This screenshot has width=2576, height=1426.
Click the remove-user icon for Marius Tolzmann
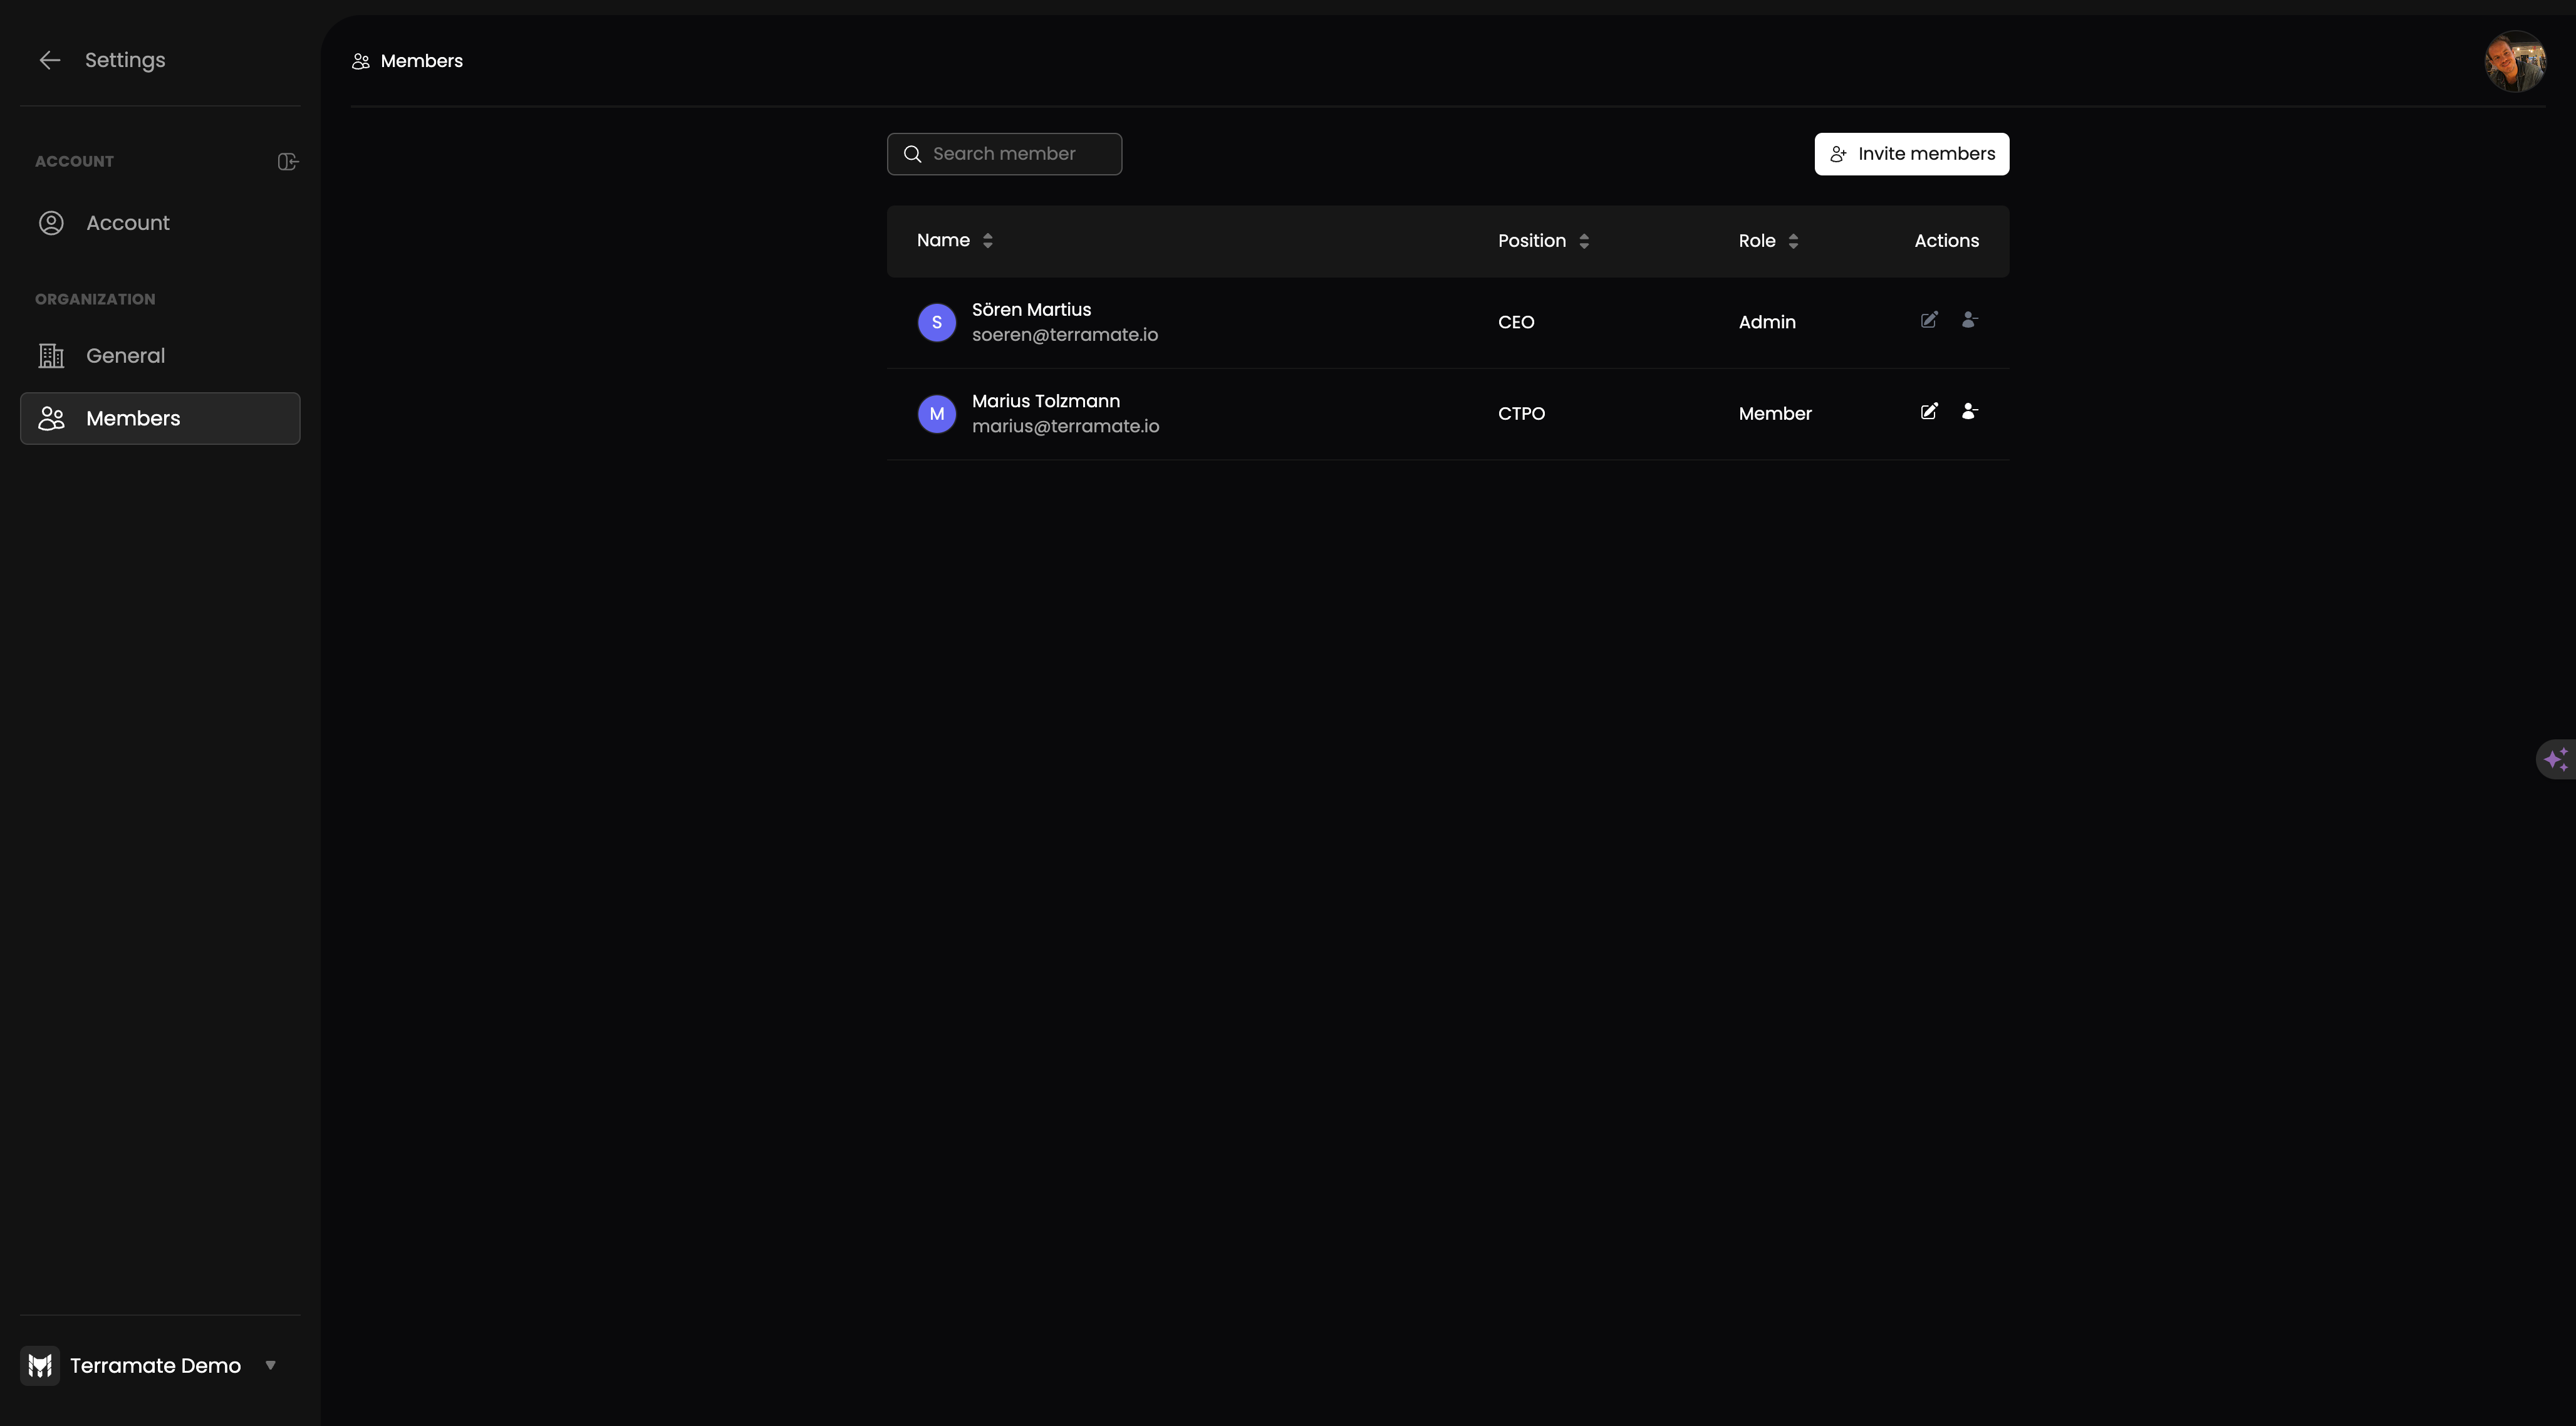point(1969,411)
